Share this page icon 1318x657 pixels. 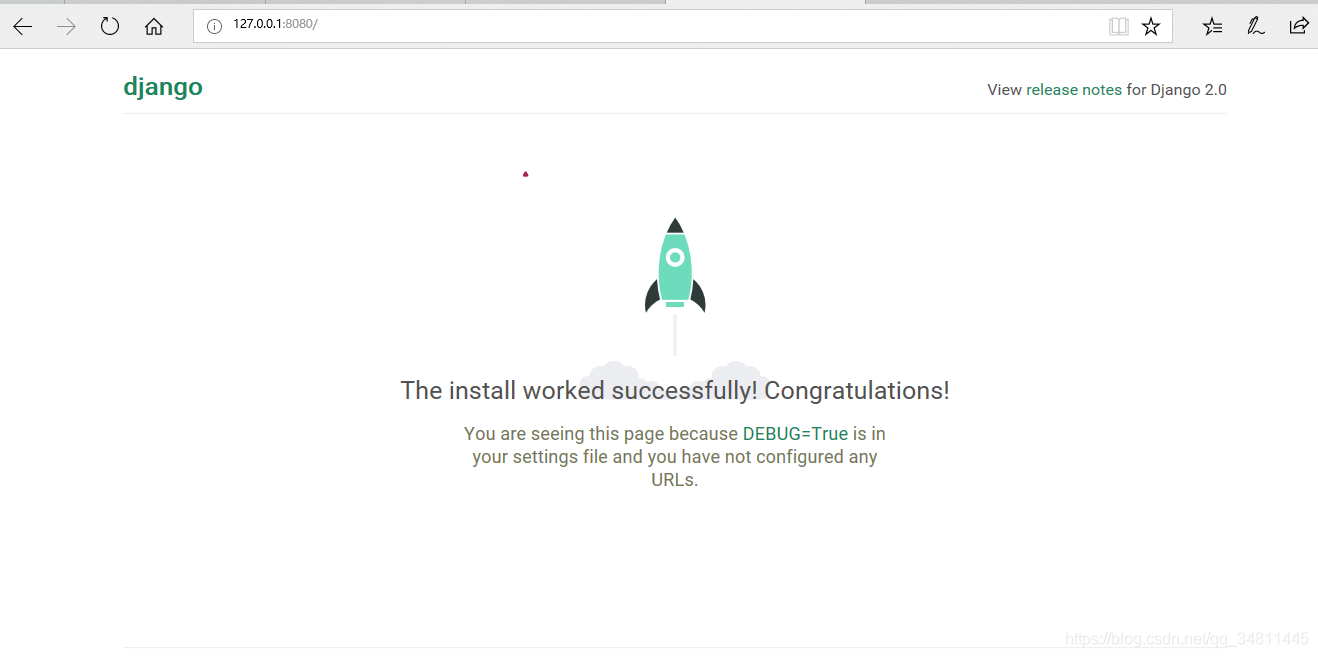(x=1298, y=27)
